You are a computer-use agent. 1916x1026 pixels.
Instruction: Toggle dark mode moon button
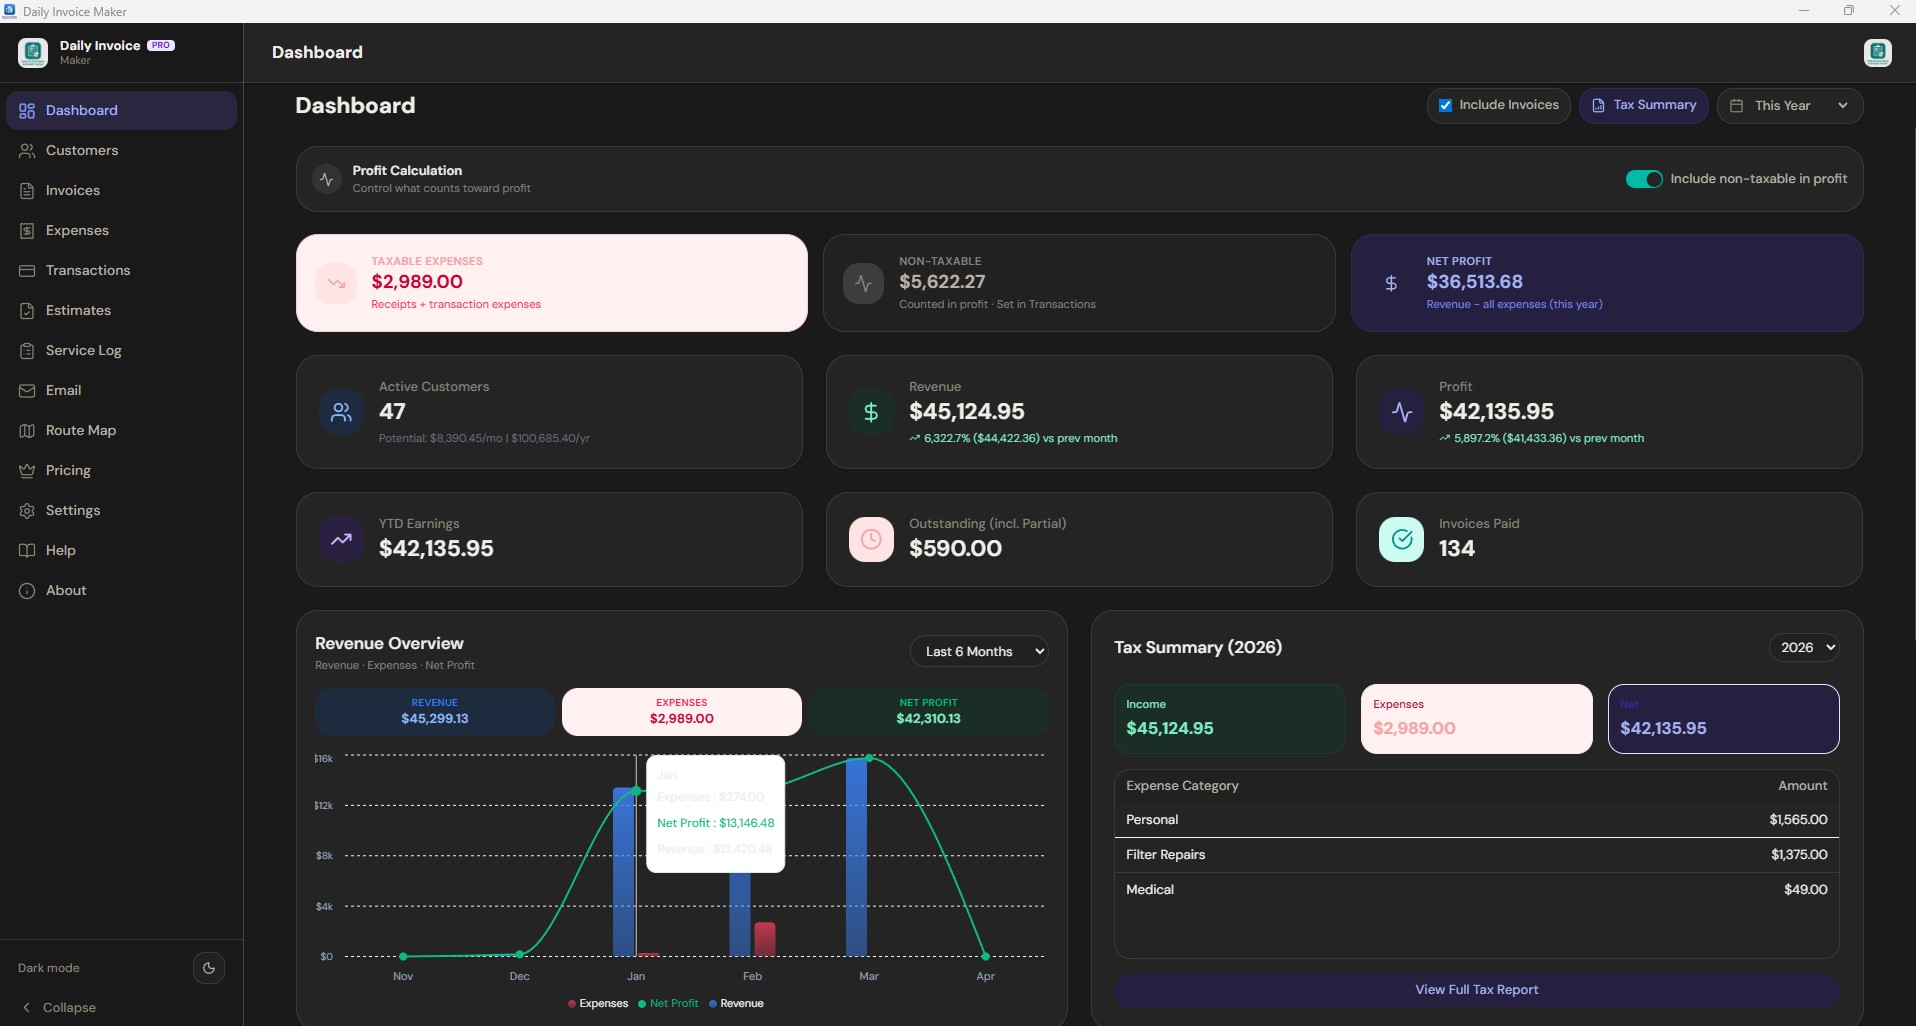(x=208, y=968)
